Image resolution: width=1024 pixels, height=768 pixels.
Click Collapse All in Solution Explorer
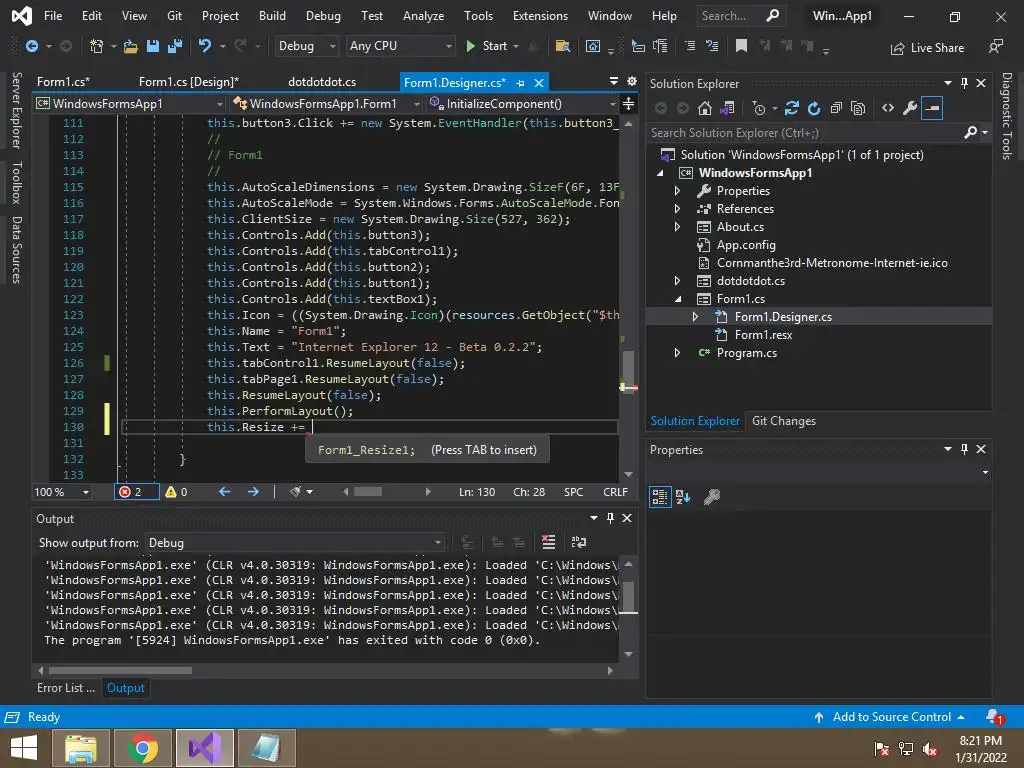(x=836, y=108)
